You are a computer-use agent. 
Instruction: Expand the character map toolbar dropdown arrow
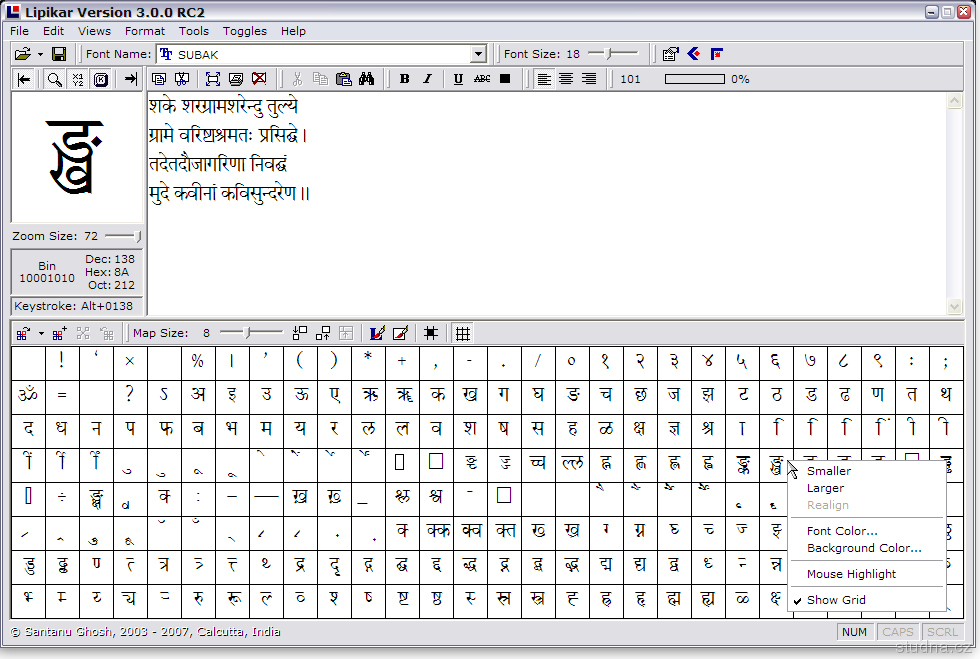click(x=40, y=334)
